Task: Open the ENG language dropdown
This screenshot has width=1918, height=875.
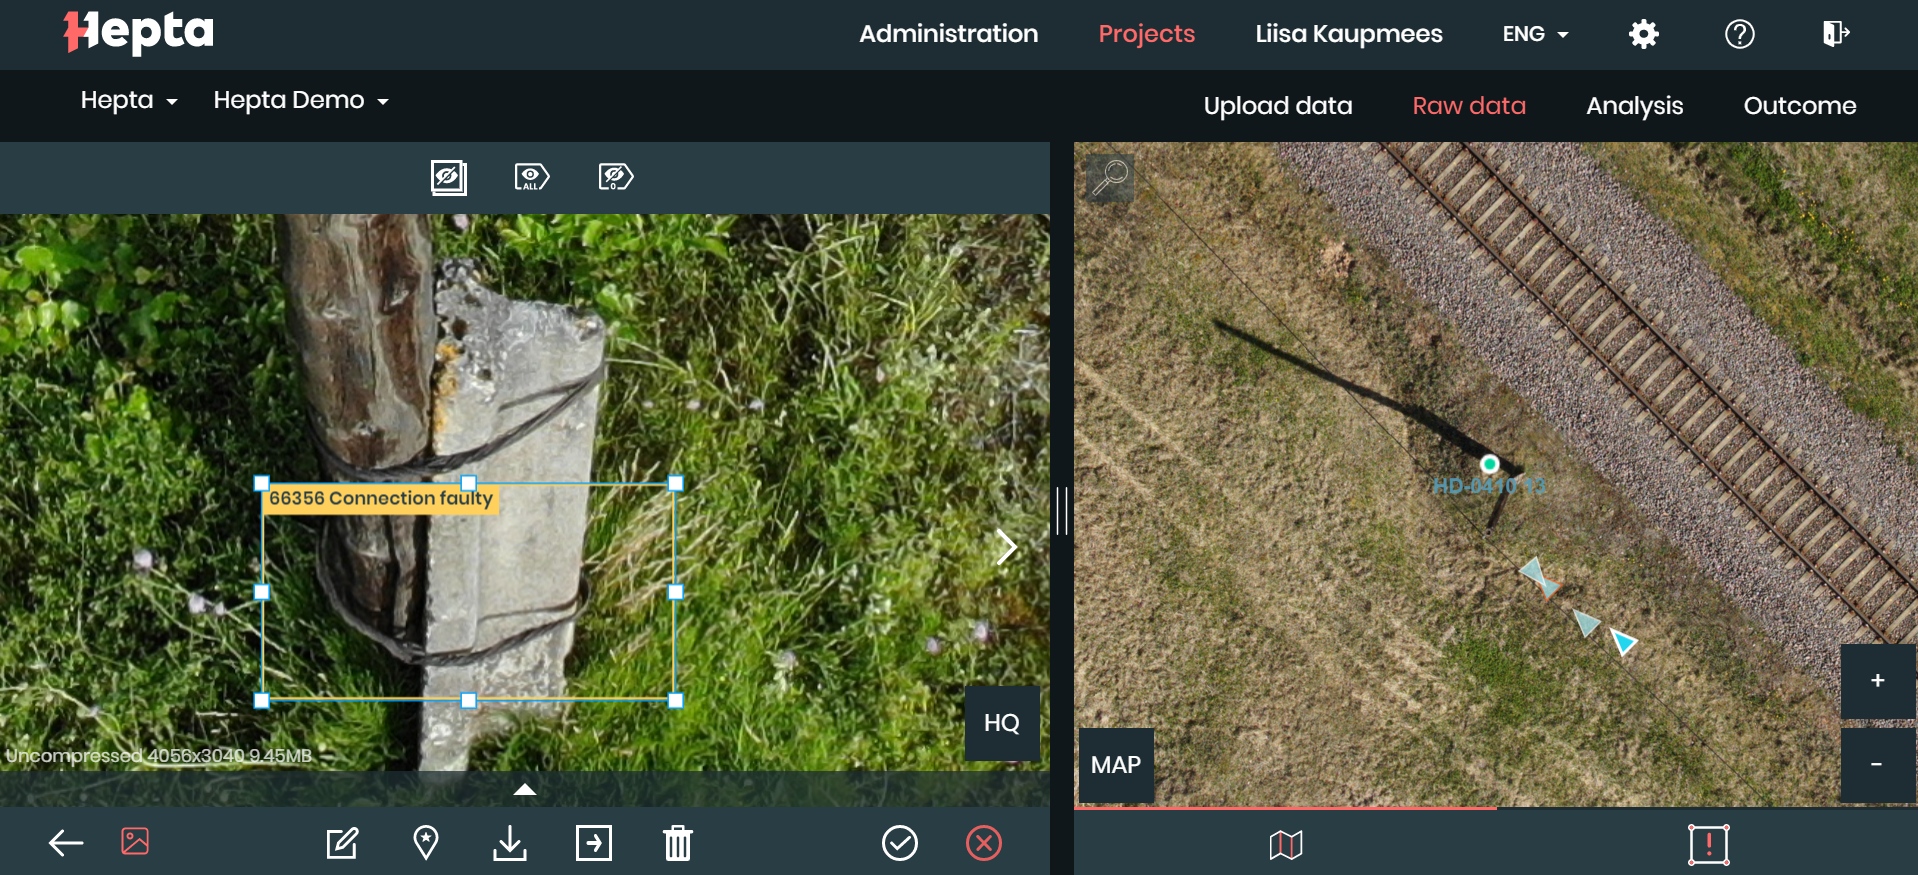Action: click(x=1535, y=34)
